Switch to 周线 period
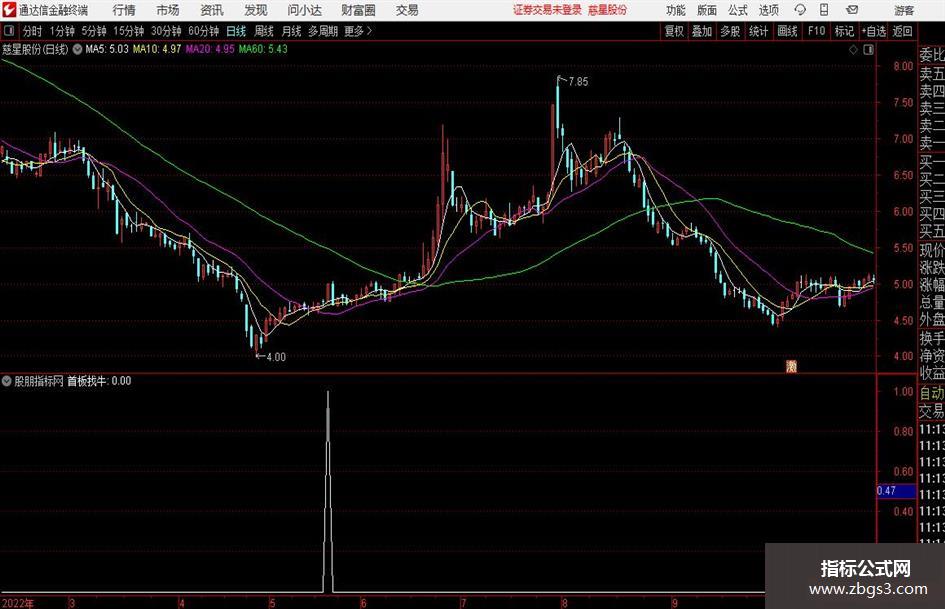Image resolution: width=945 pixels, height=609 pixels. click(264, 31)
